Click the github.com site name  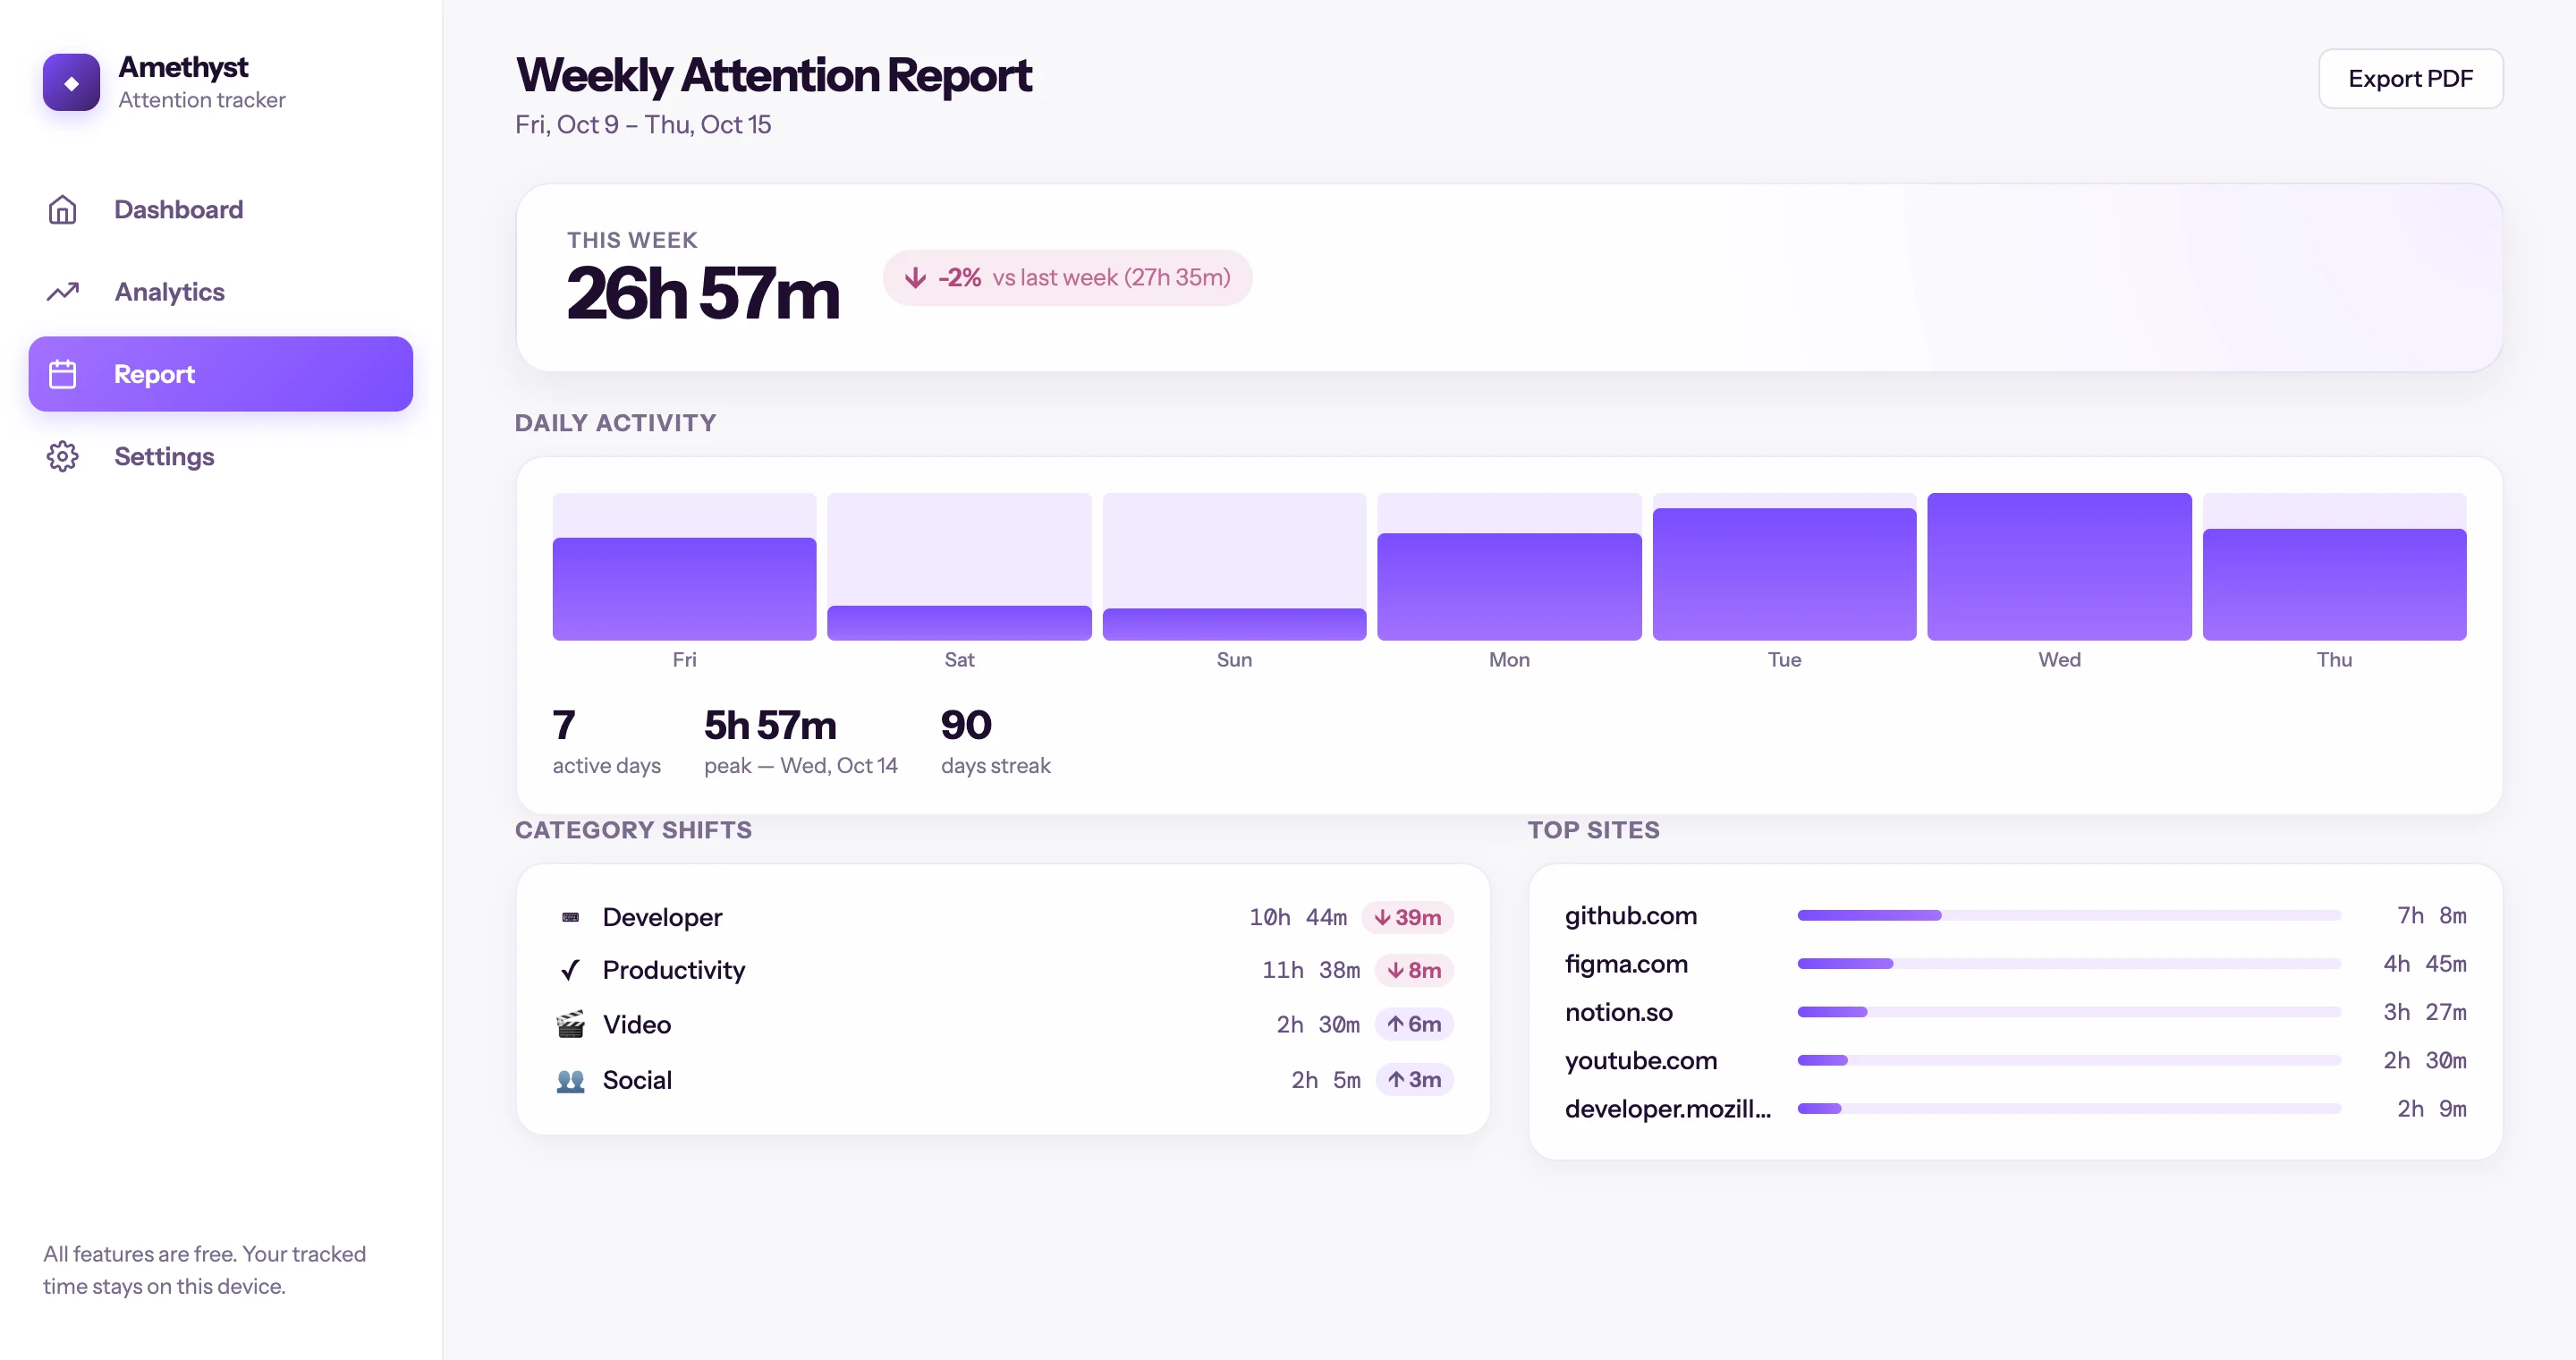pos(1631,916)
